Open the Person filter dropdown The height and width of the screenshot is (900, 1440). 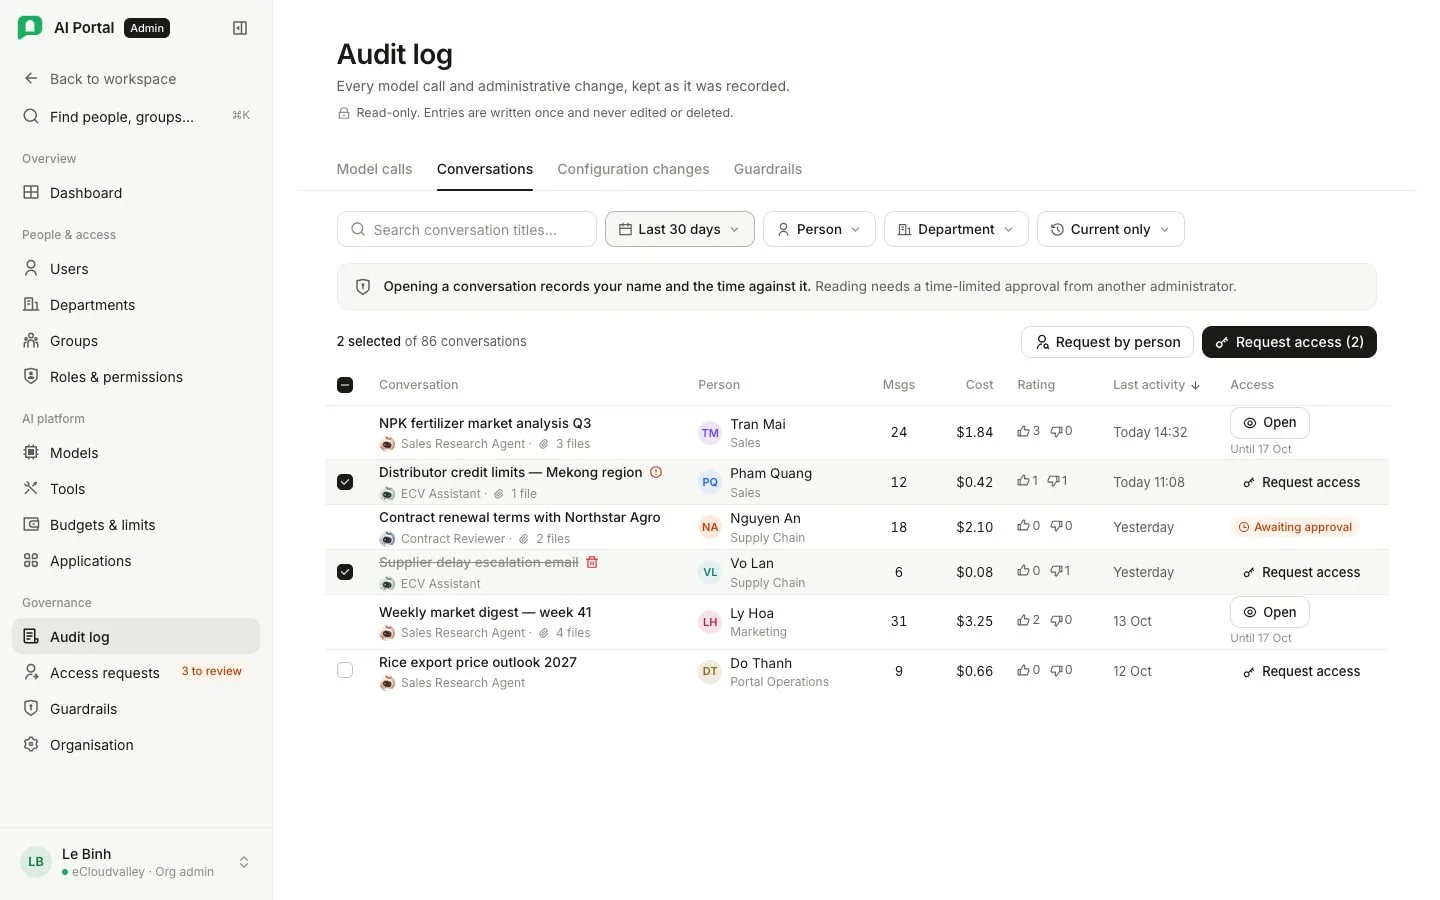(x=819, y=229)
